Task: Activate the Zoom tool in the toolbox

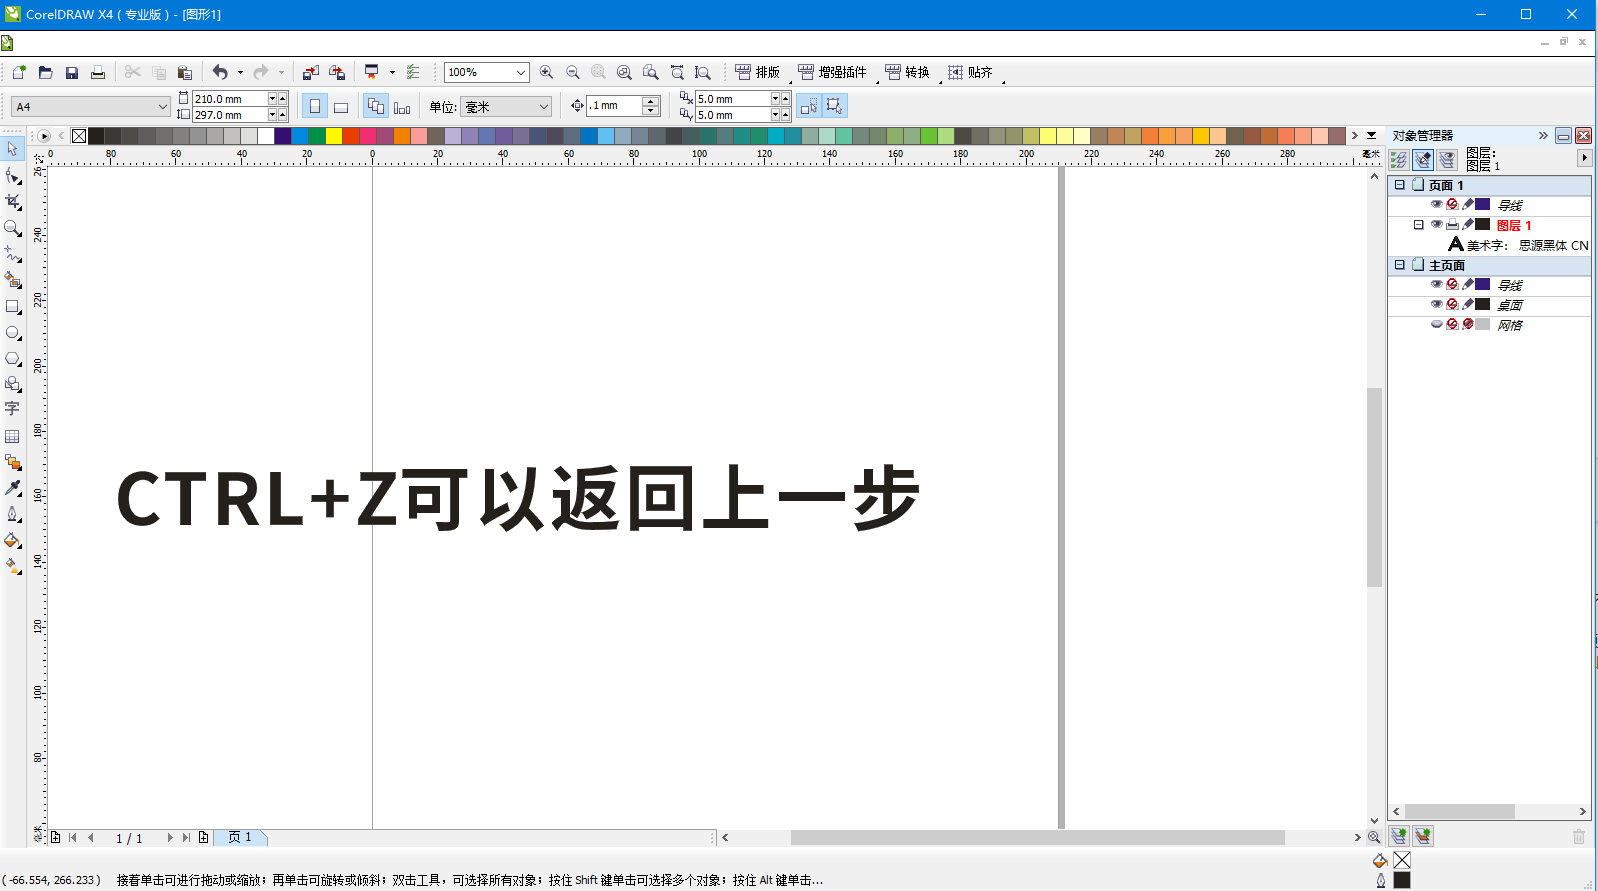Action: [x=12, y=228]
